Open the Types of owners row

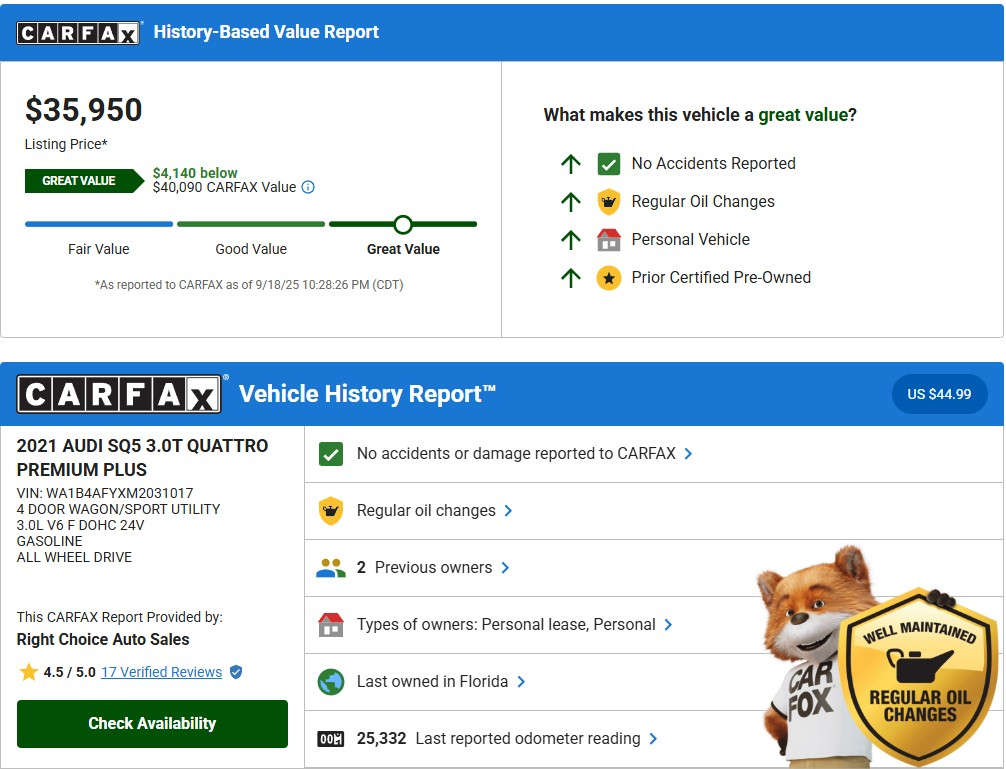[506, 625]
